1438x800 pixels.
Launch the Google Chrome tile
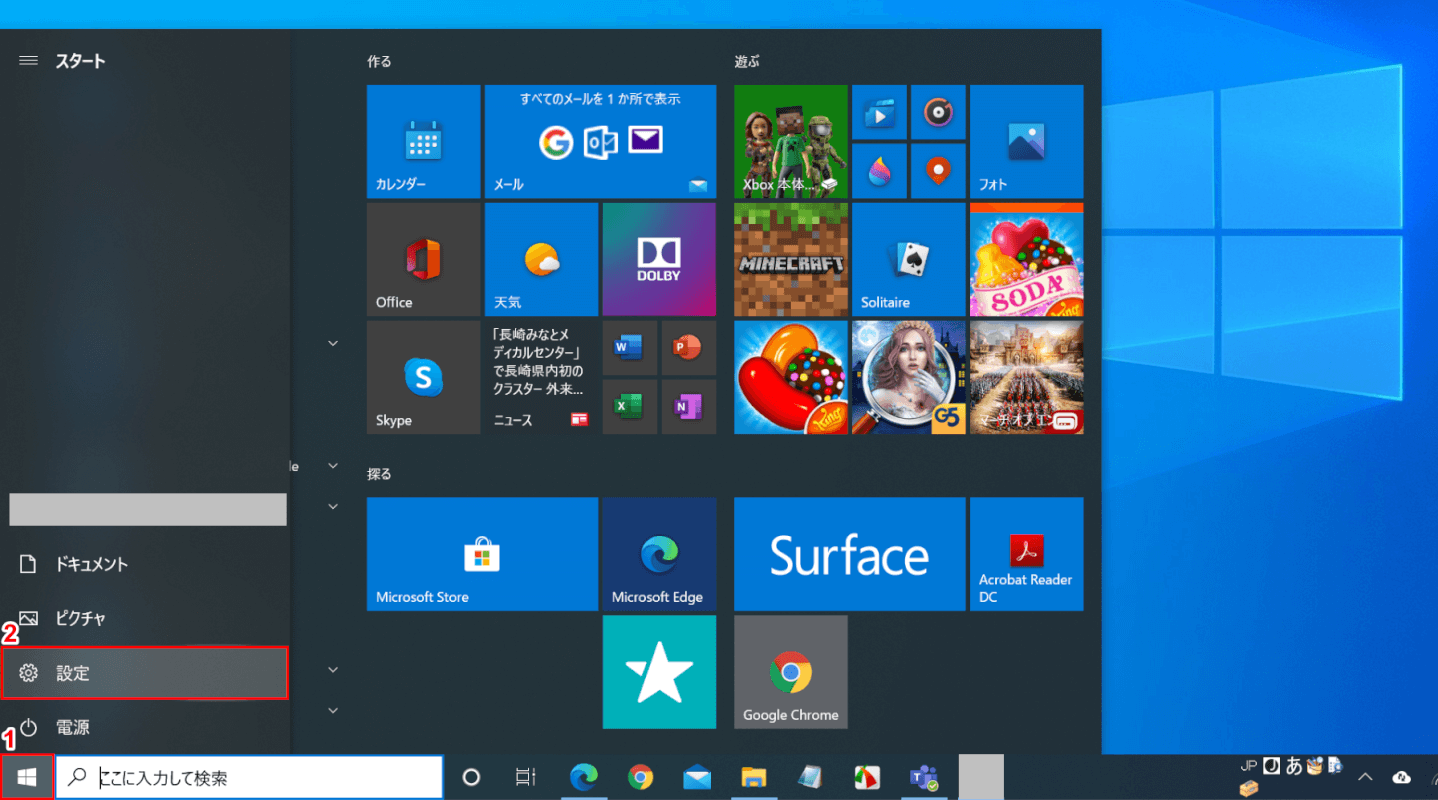click(x=791, y=672)
